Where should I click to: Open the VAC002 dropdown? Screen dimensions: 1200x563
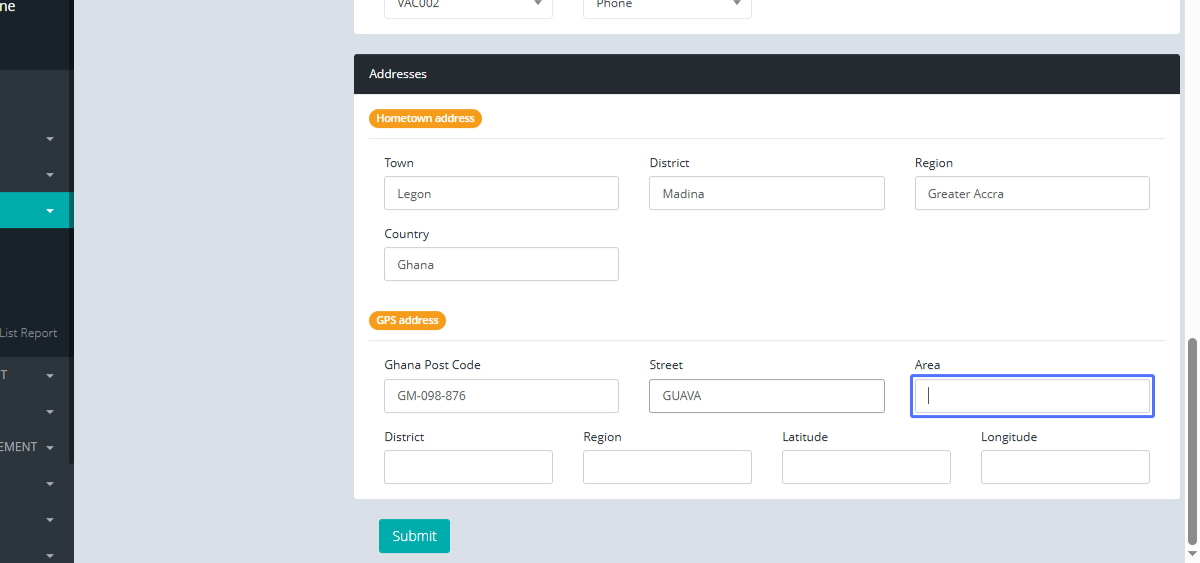pyautogui.click(x=467, y=6)
